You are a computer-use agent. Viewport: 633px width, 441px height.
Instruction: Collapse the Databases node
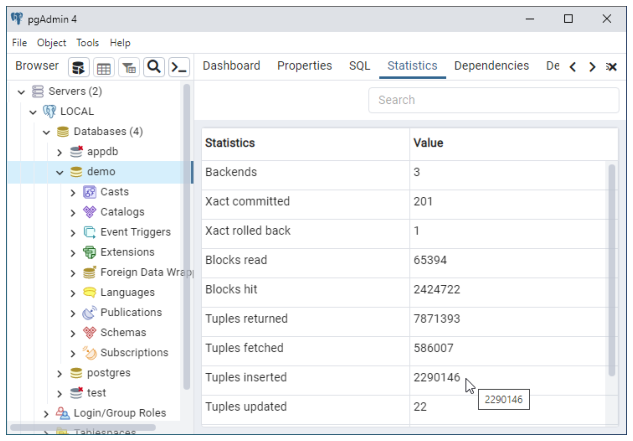(x=46, y=132)
